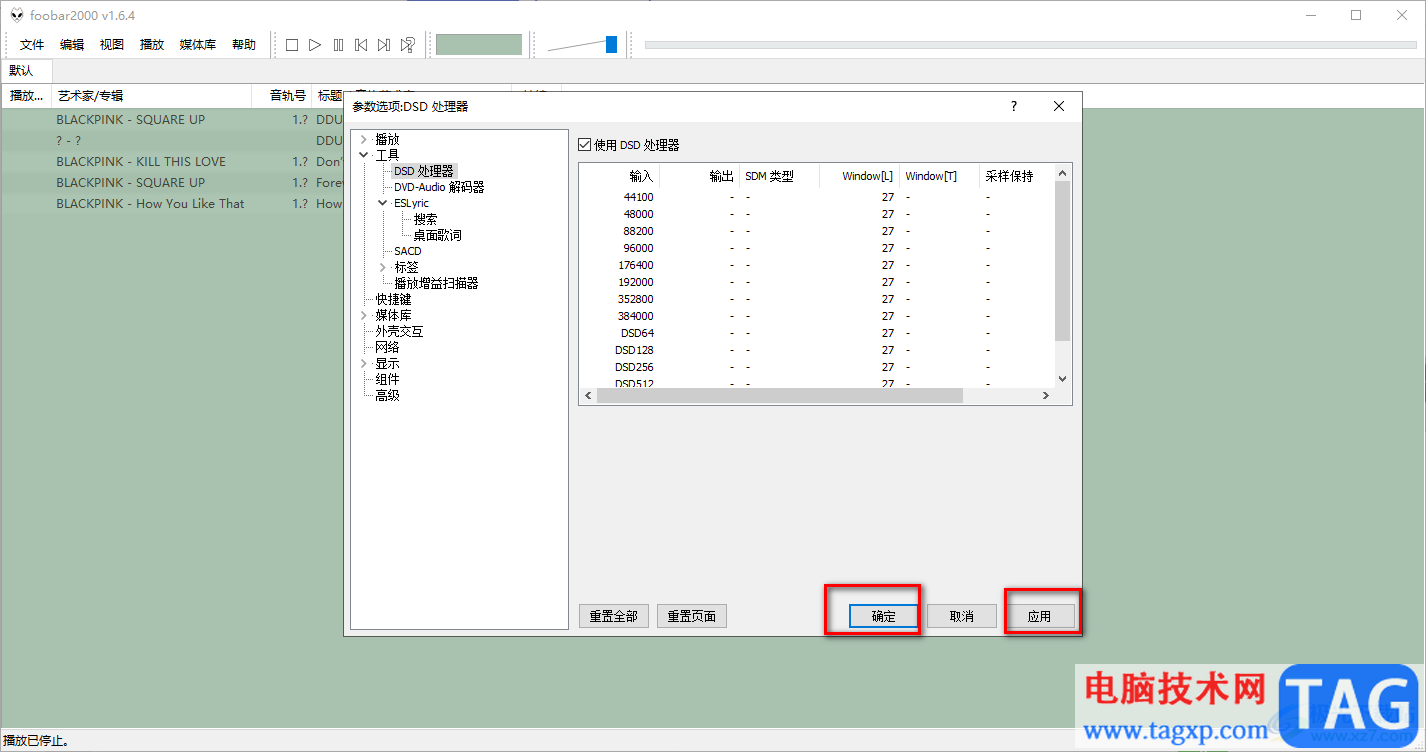Click the SDM 类型 column header
Image resolution: width=1426 pixels, height=752 pixels.
point(779,176)
